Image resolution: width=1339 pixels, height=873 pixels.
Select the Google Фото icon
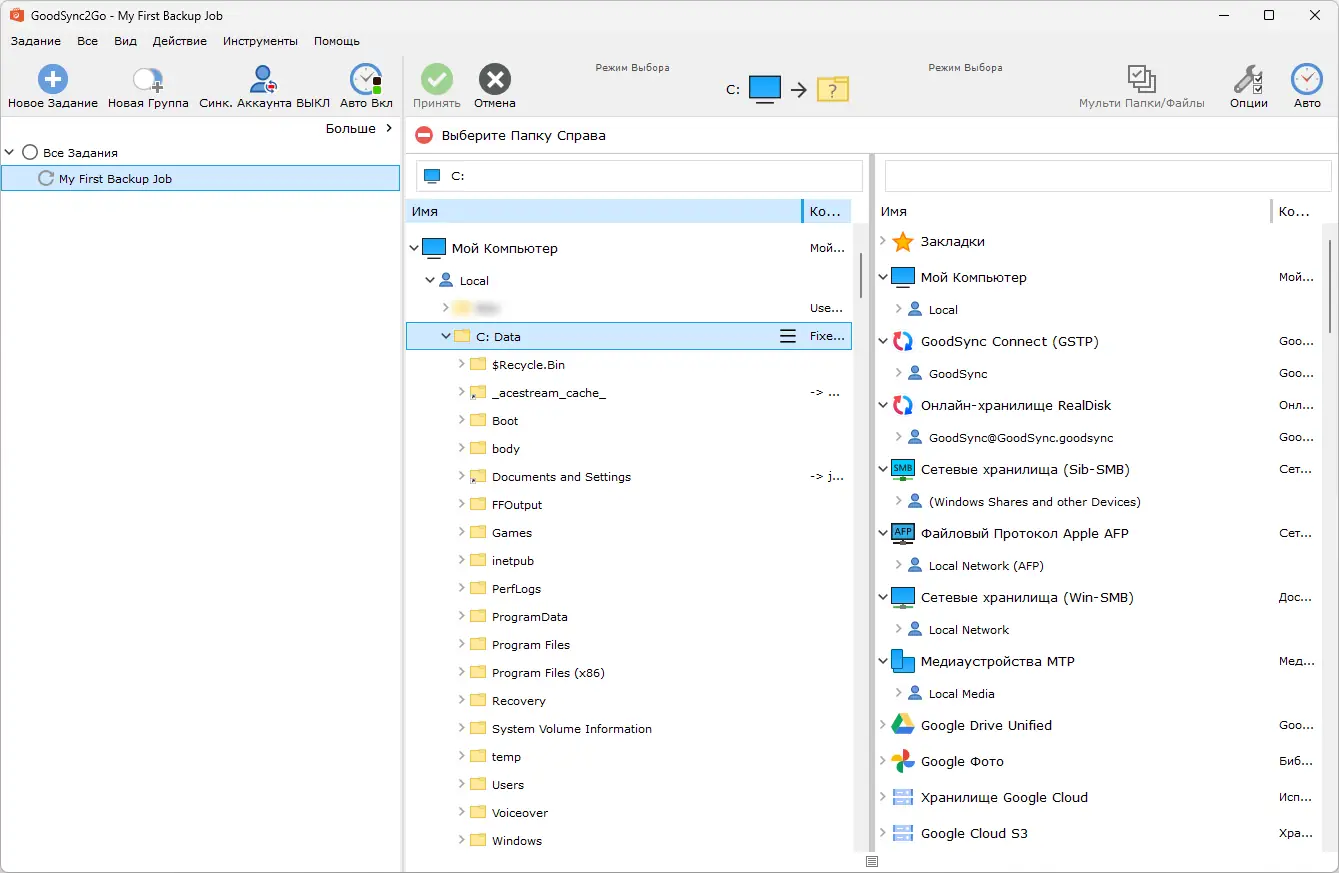pyautogui.click(x=903, y=762)
